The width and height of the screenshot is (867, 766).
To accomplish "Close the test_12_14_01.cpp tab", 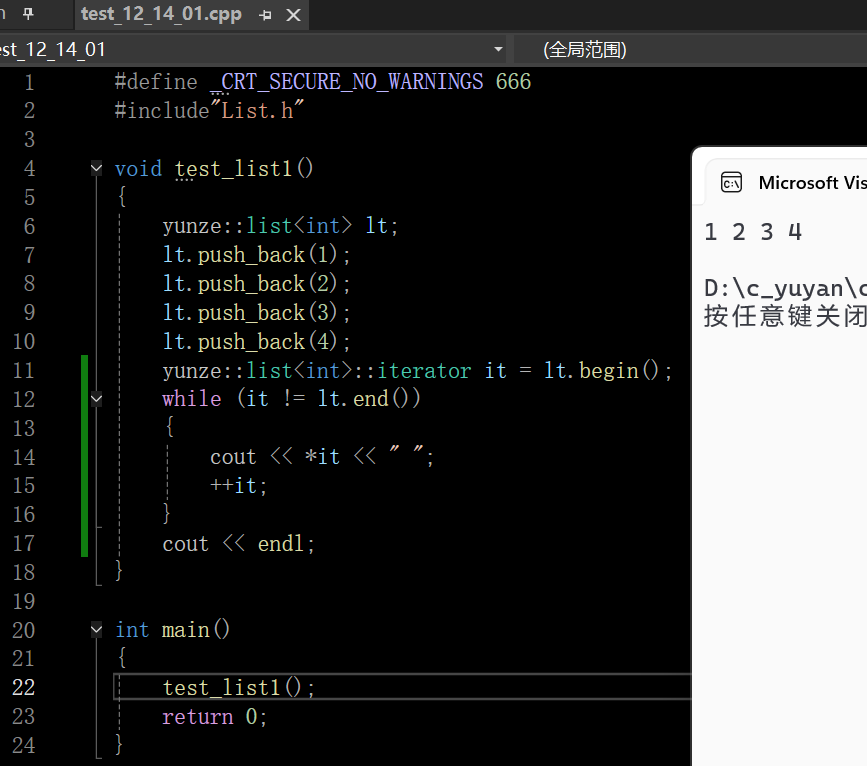I will (x=293, y=15).
